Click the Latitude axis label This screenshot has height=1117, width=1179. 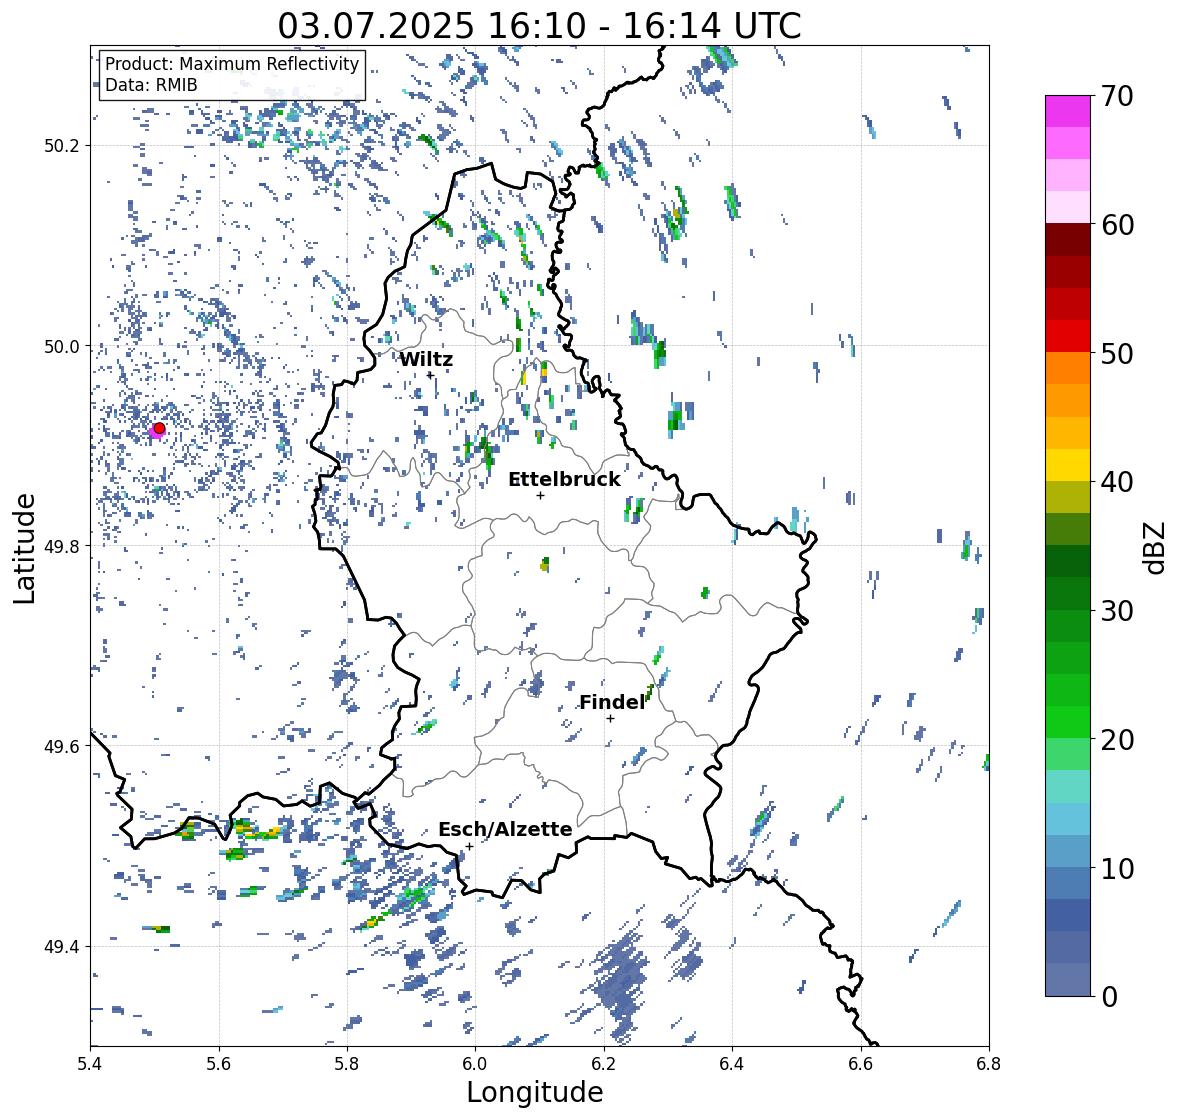click(25, 548)
